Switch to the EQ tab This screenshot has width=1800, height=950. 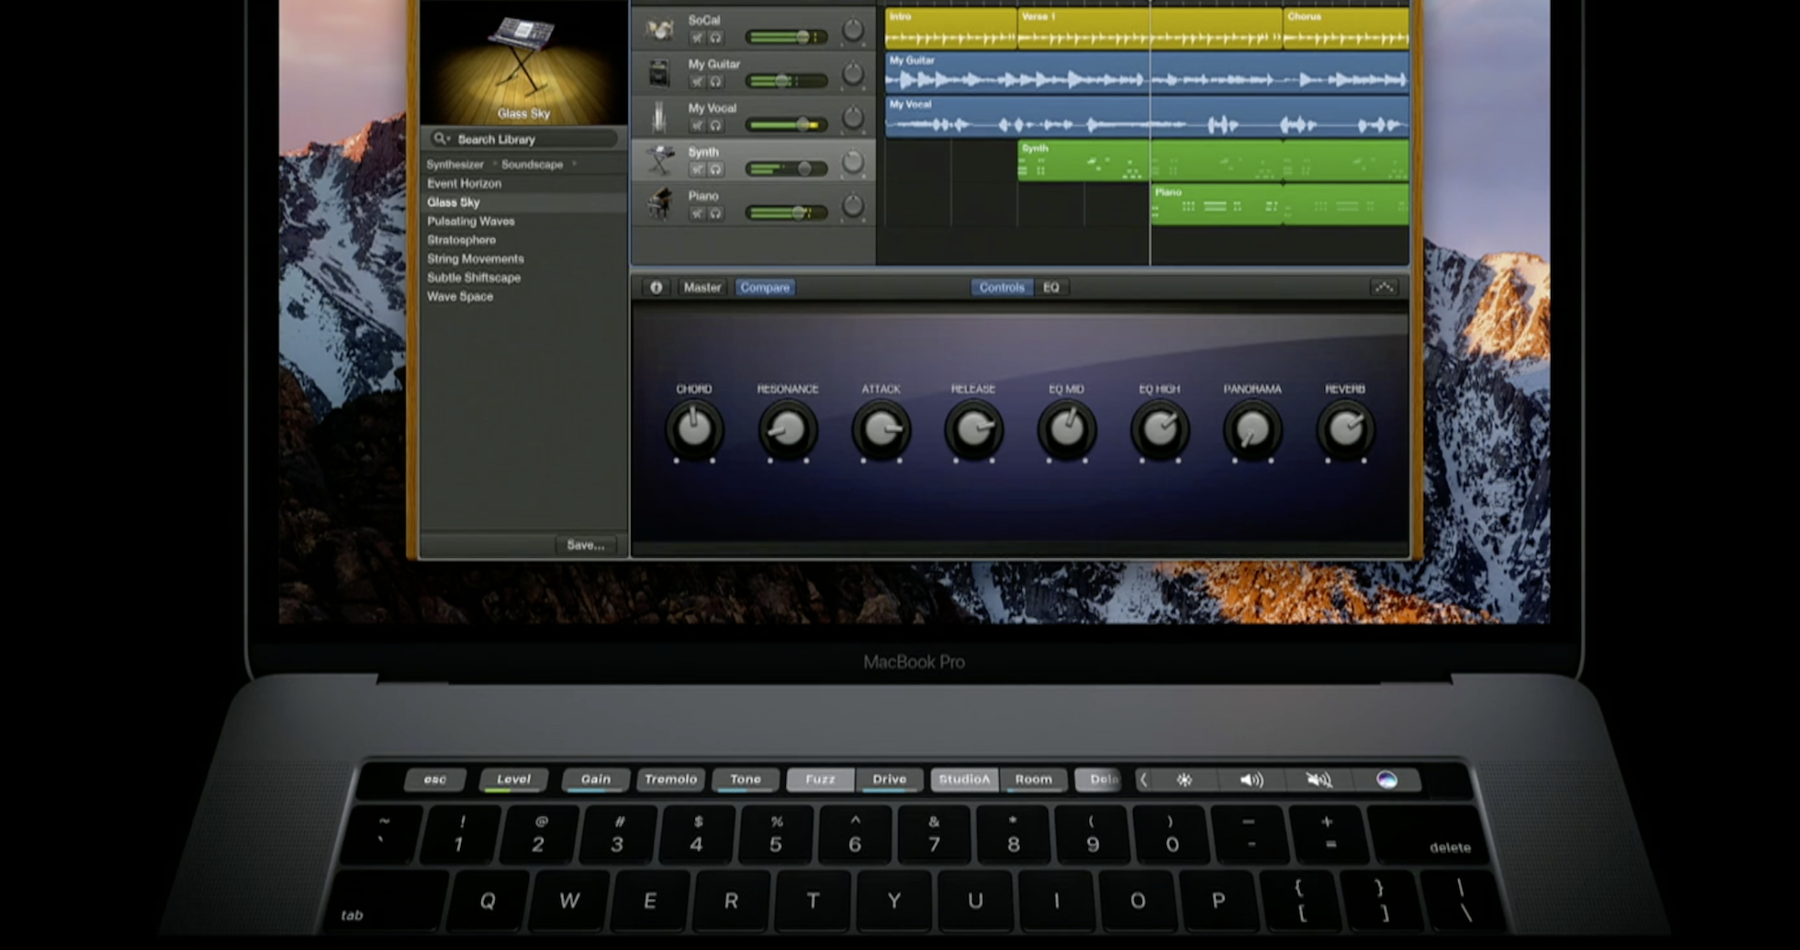tap(1050, 287)
